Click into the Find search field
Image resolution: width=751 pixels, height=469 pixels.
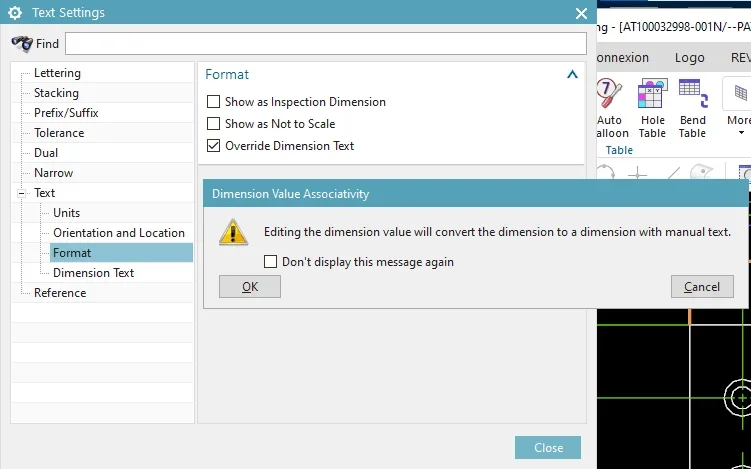(x=325, y=43)
